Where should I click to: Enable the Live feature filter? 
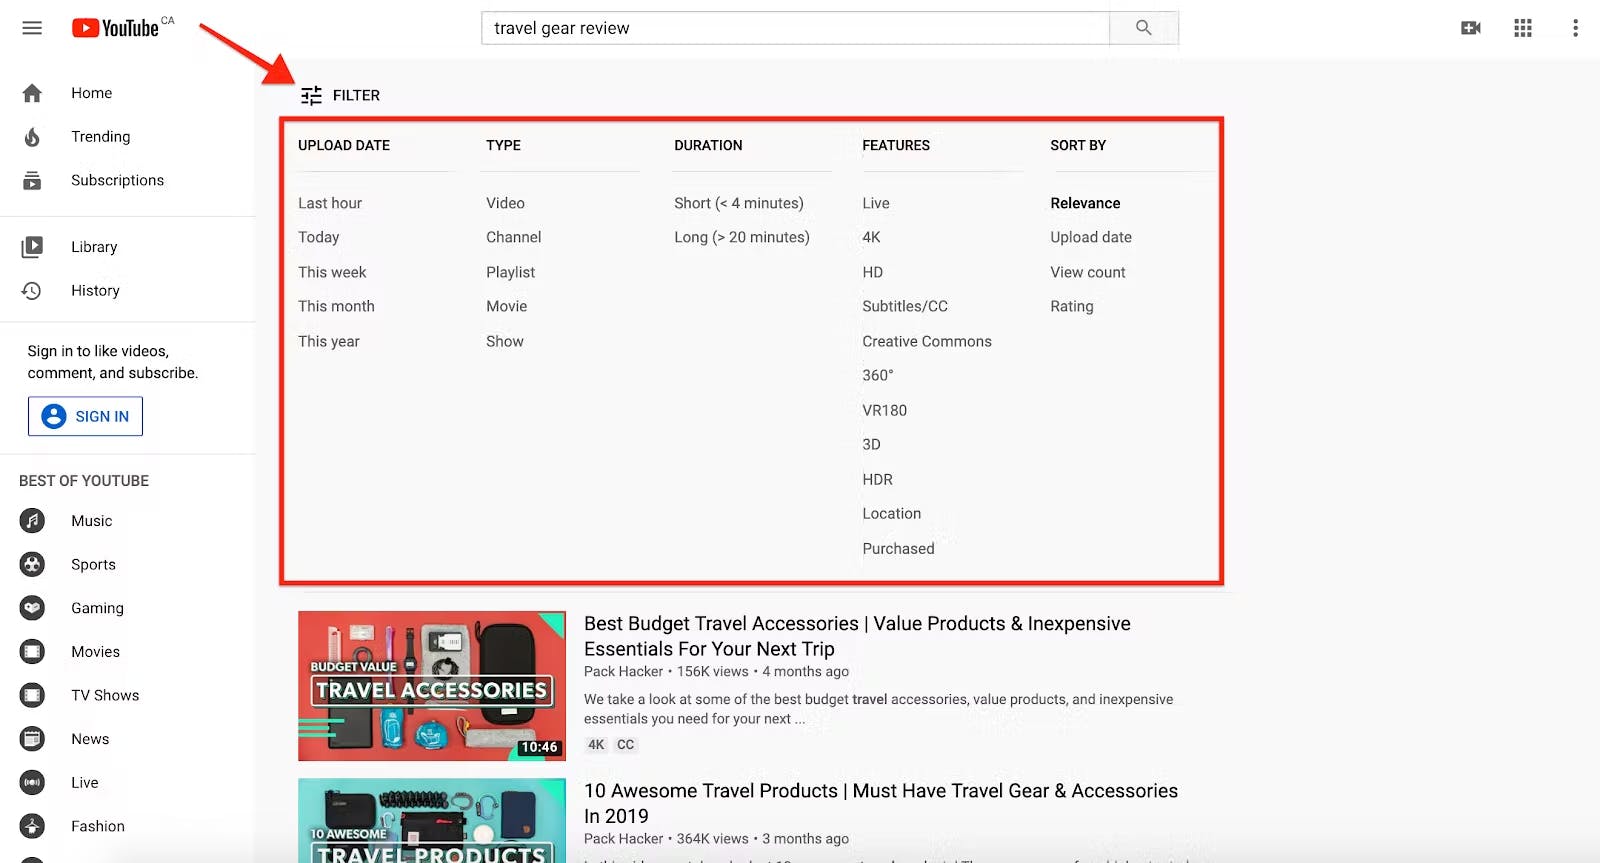click(x=876, y=203)
